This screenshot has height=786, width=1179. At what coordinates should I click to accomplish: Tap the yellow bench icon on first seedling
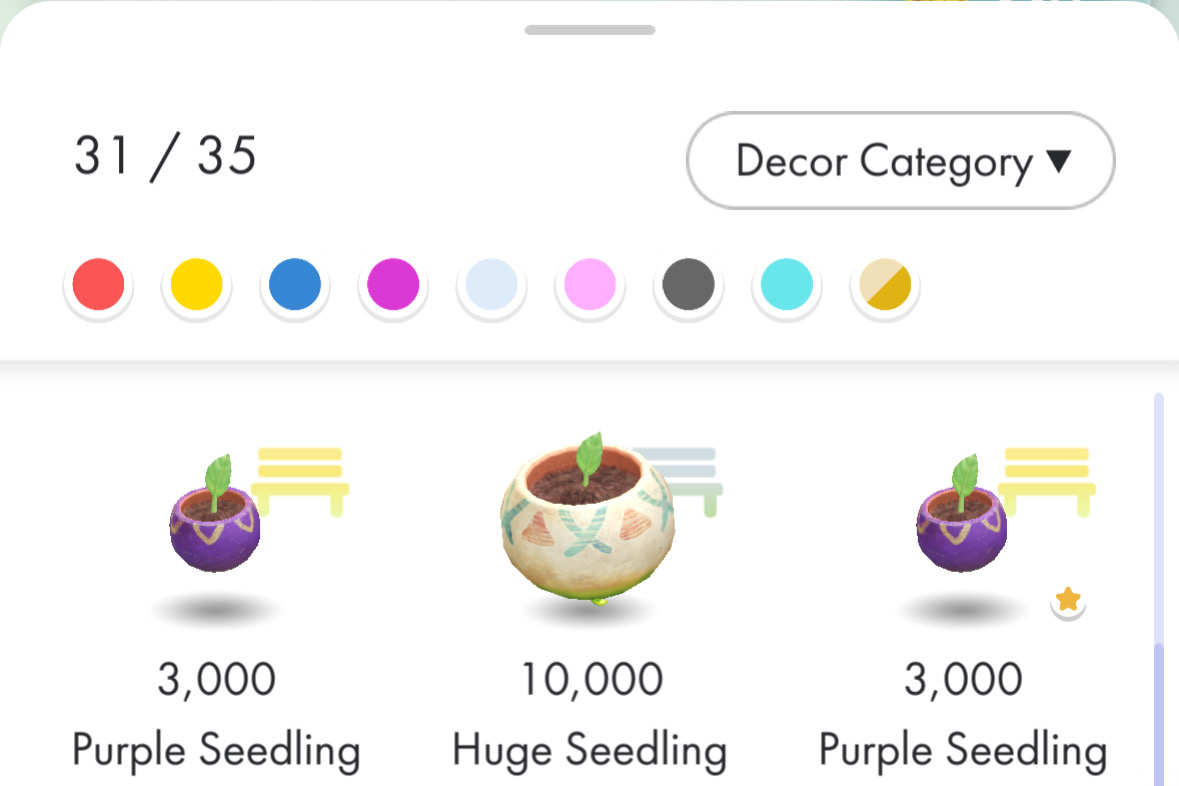300,478
